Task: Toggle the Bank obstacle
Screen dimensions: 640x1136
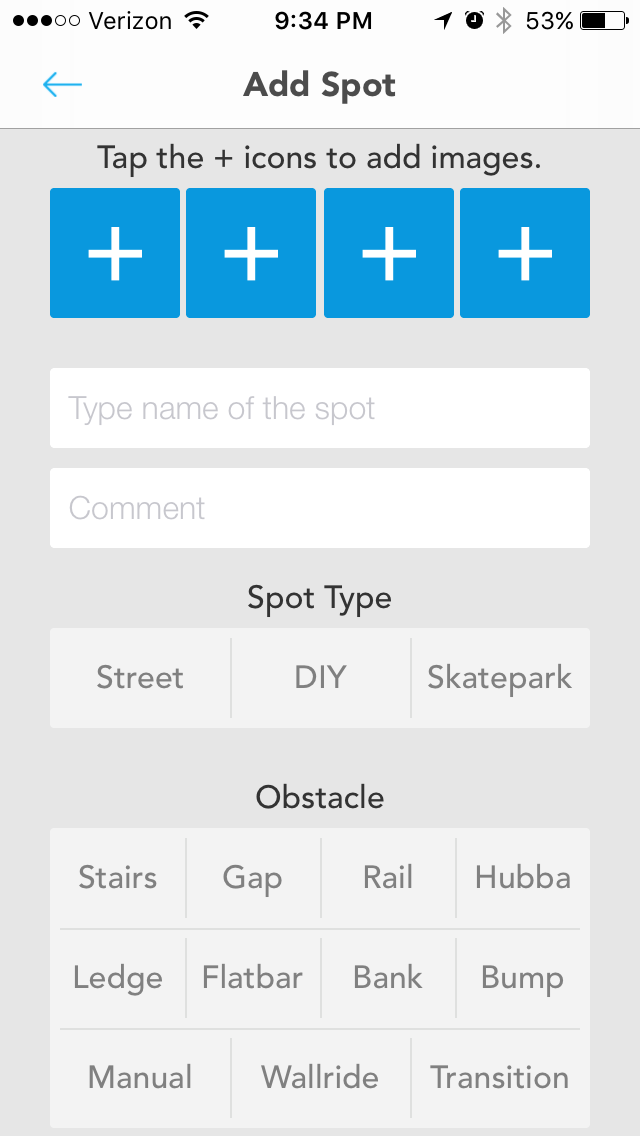Action: [388, 978]
